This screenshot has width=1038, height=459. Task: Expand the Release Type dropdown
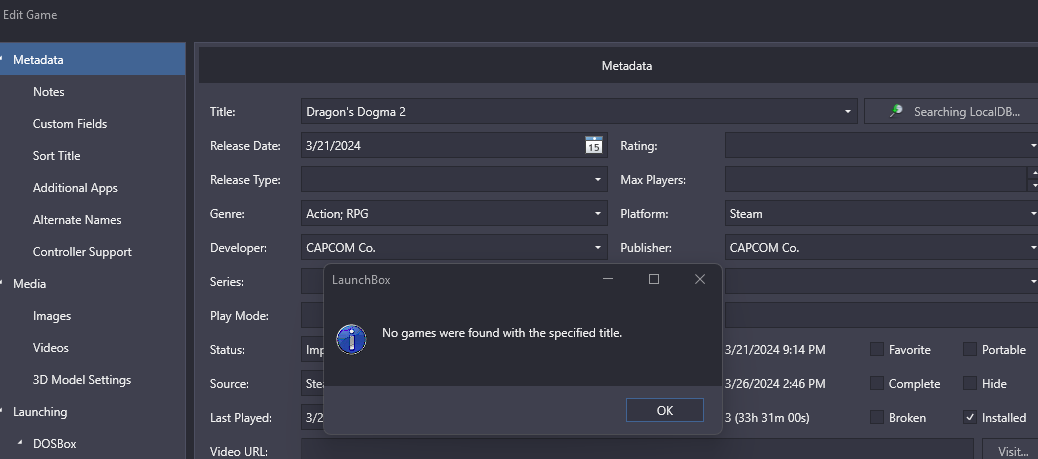pyautogui.click(x=597, y=179)
